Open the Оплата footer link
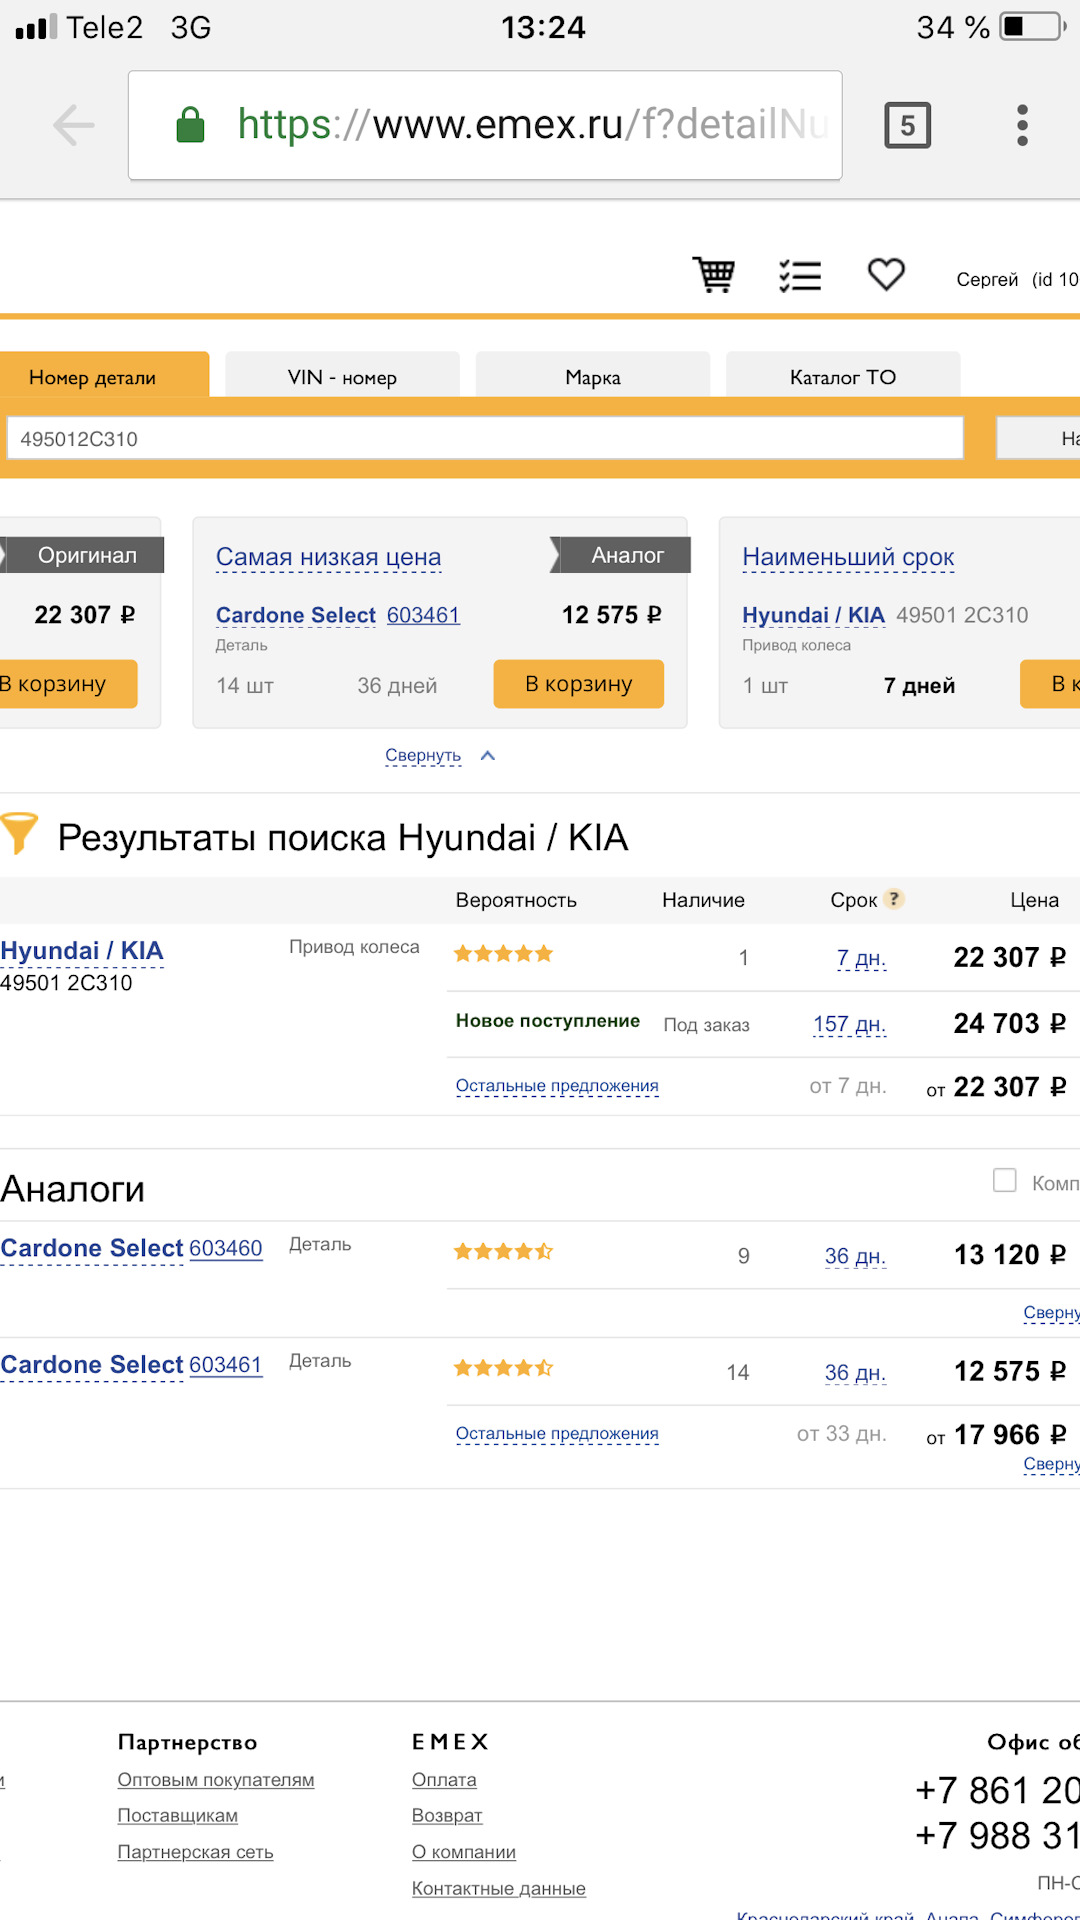This screenshot has height=1920, width=1080. pyautogui.click(x=444, y=1780)
